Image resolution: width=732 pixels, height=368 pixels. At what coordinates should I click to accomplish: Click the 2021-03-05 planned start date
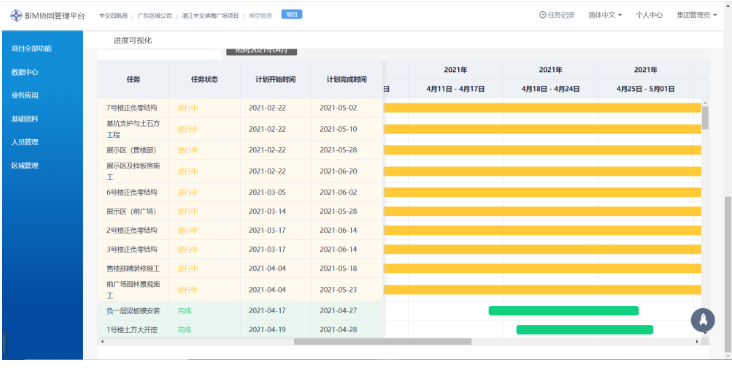(x=267, y=192)
